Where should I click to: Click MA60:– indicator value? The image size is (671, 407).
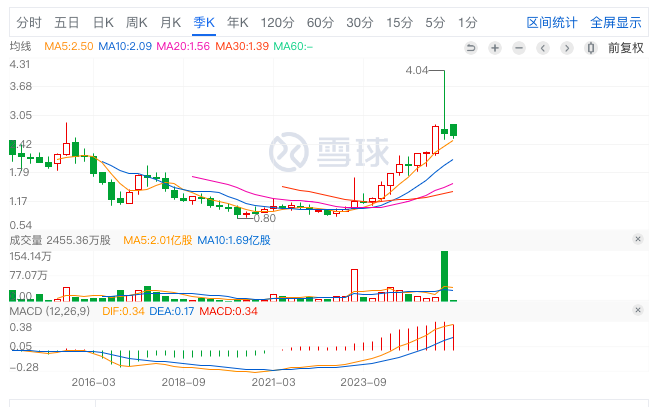pos(293,46)
